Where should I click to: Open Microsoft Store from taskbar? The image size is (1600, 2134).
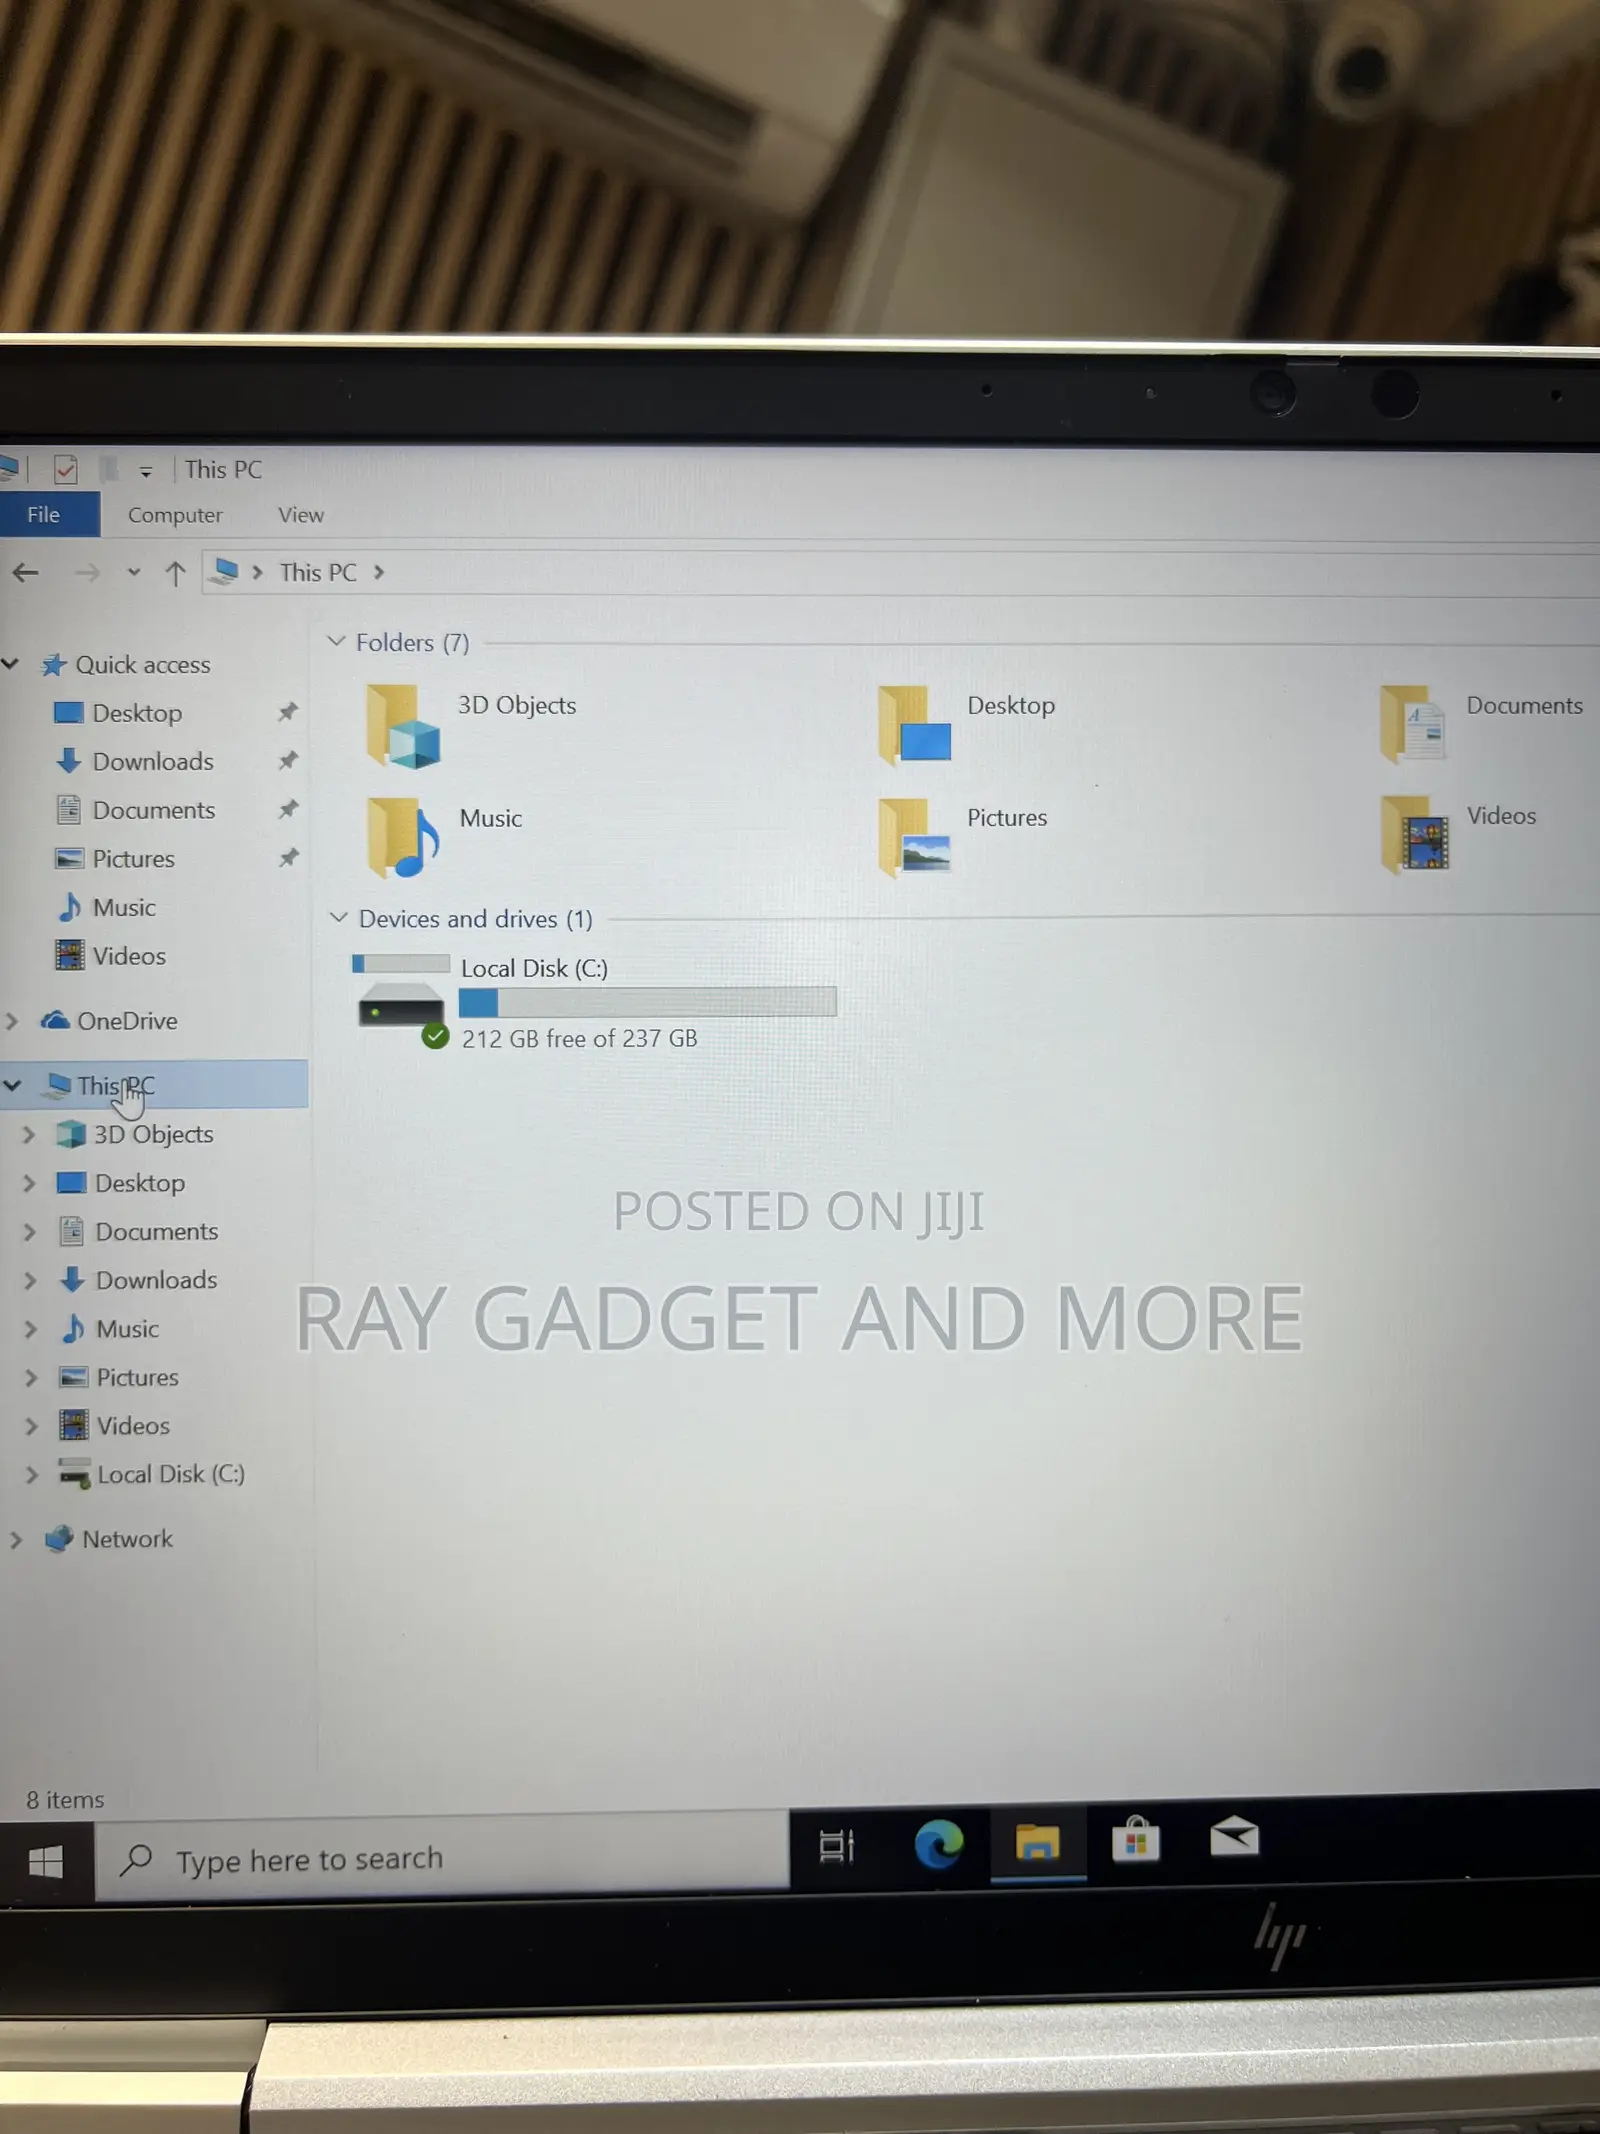(1136, 1839)
